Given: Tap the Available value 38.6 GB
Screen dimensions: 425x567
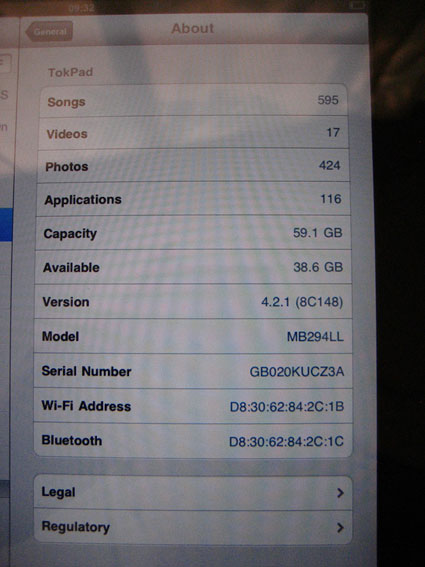Looking at the screenshot, I should 318,267.
